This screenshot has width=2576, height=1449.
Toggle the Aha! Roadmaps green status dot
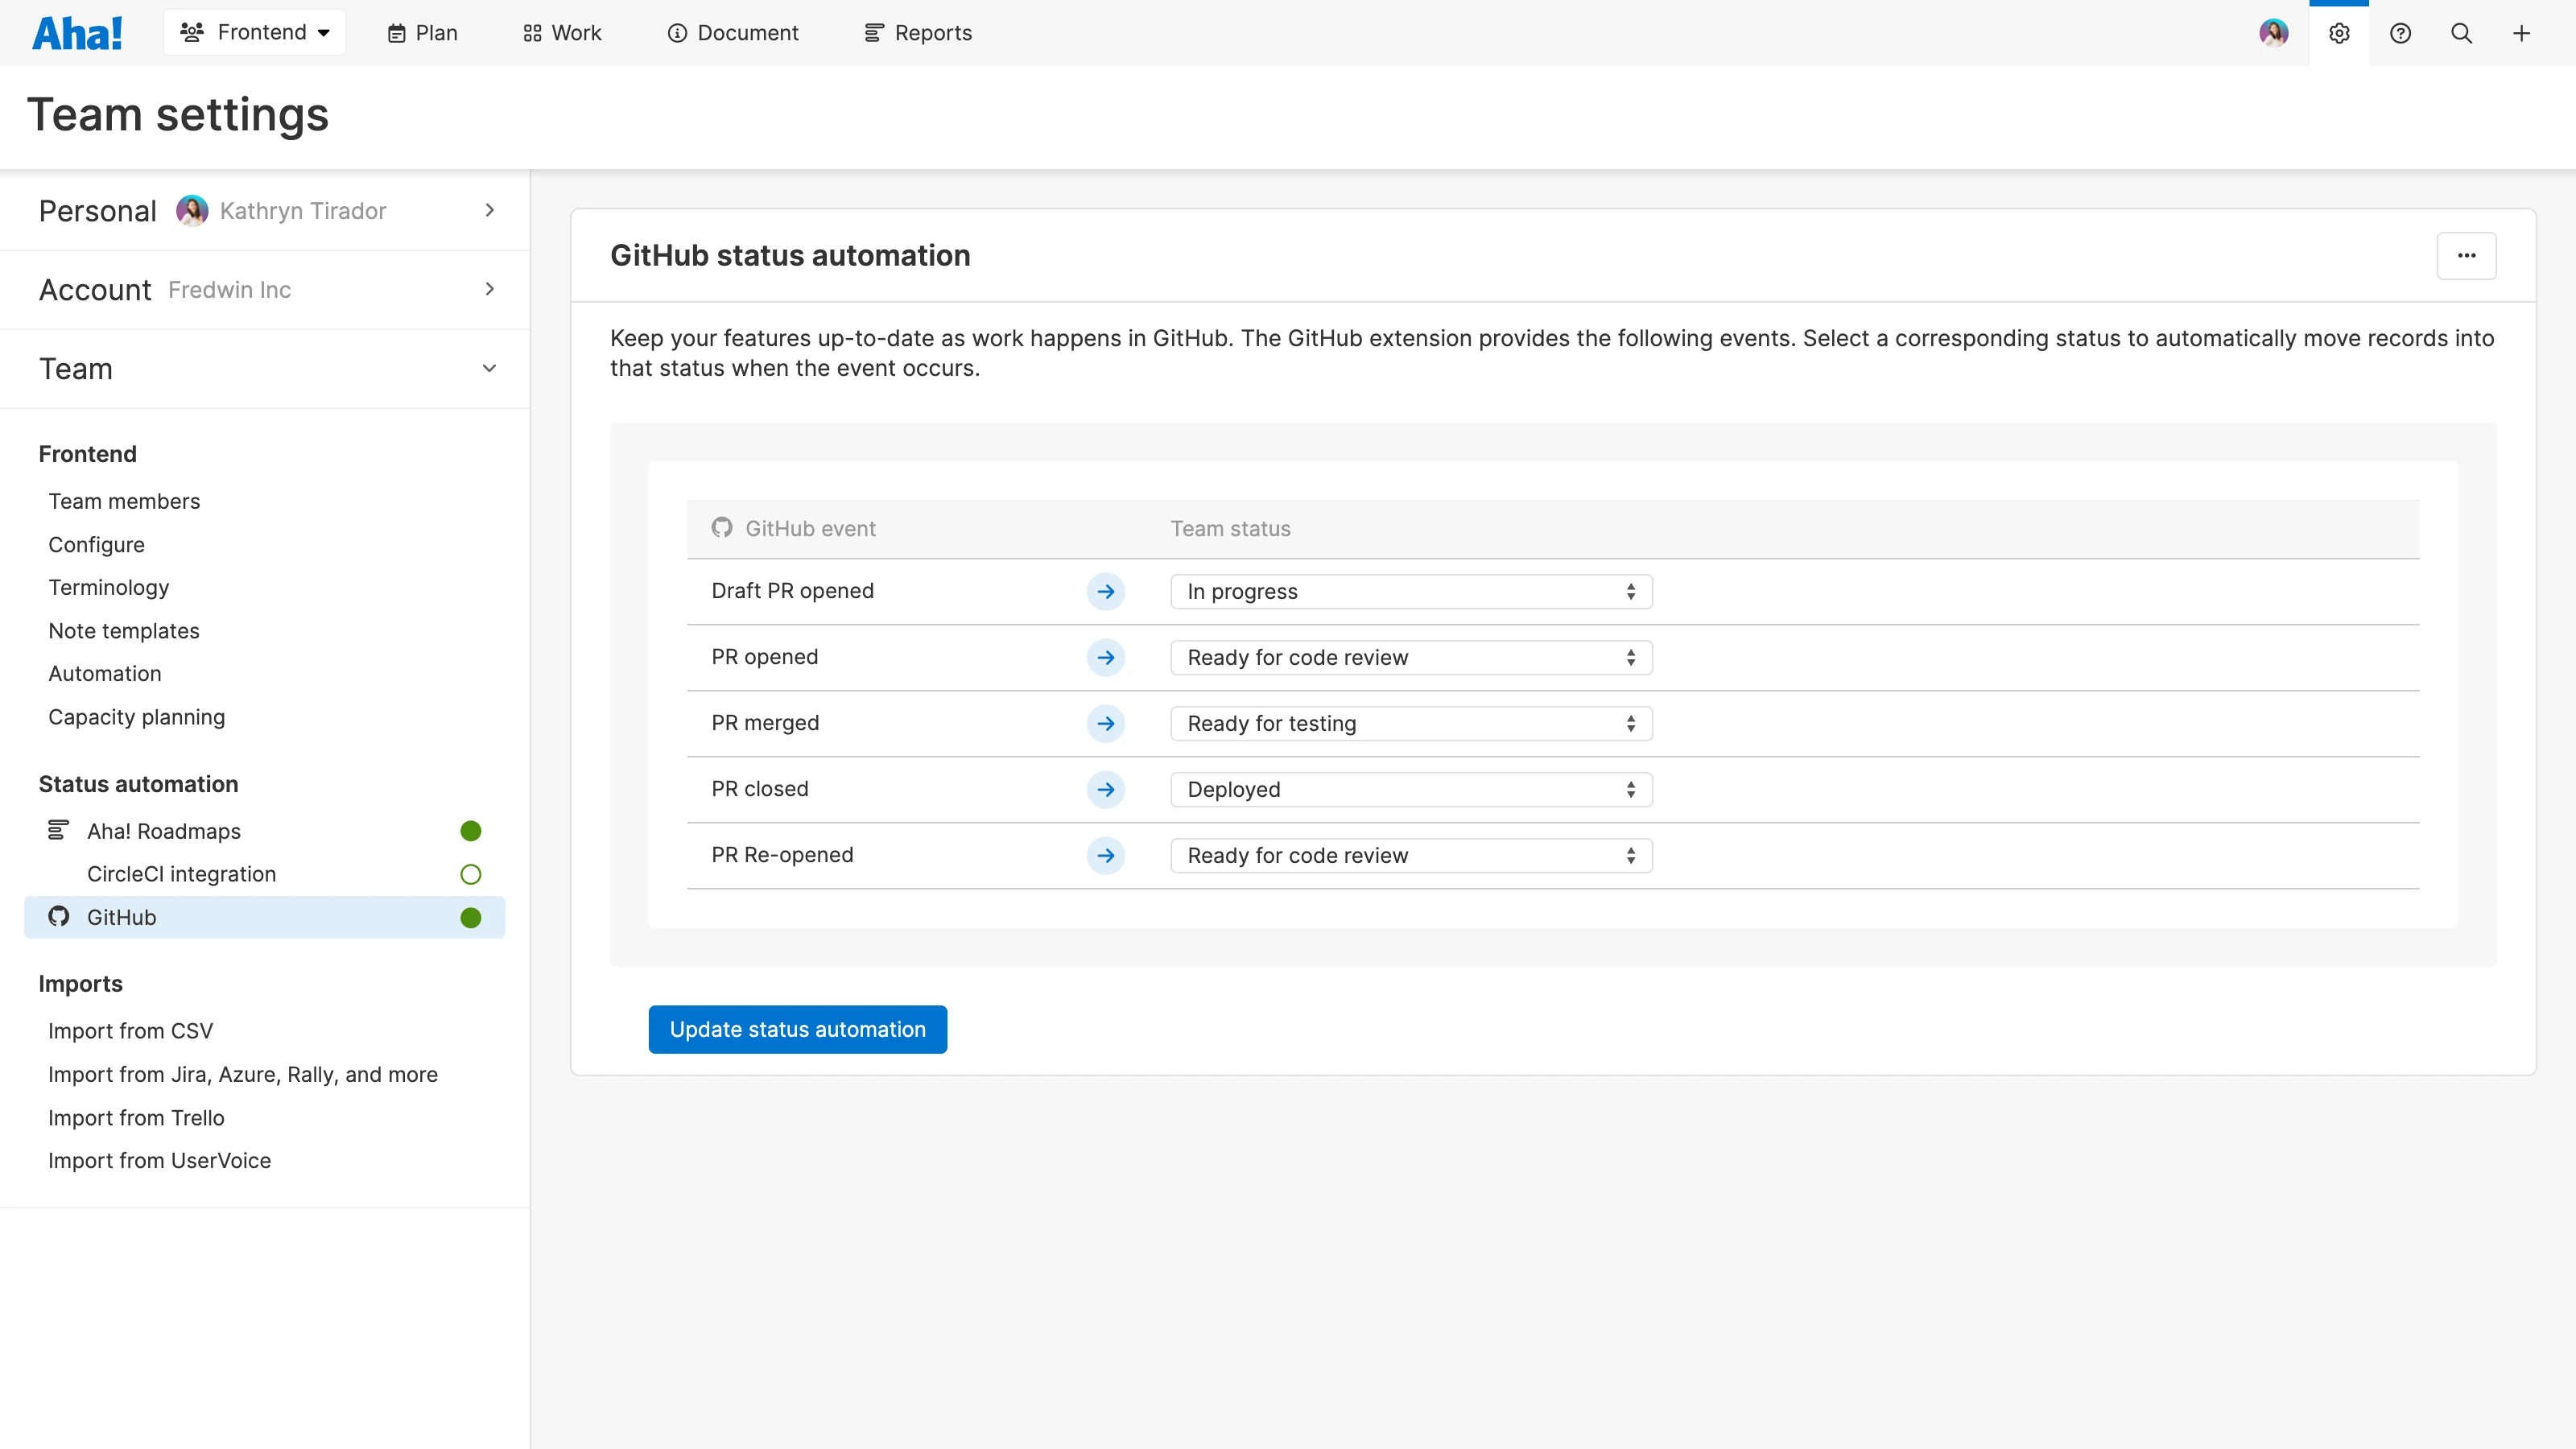pos(470,831)
